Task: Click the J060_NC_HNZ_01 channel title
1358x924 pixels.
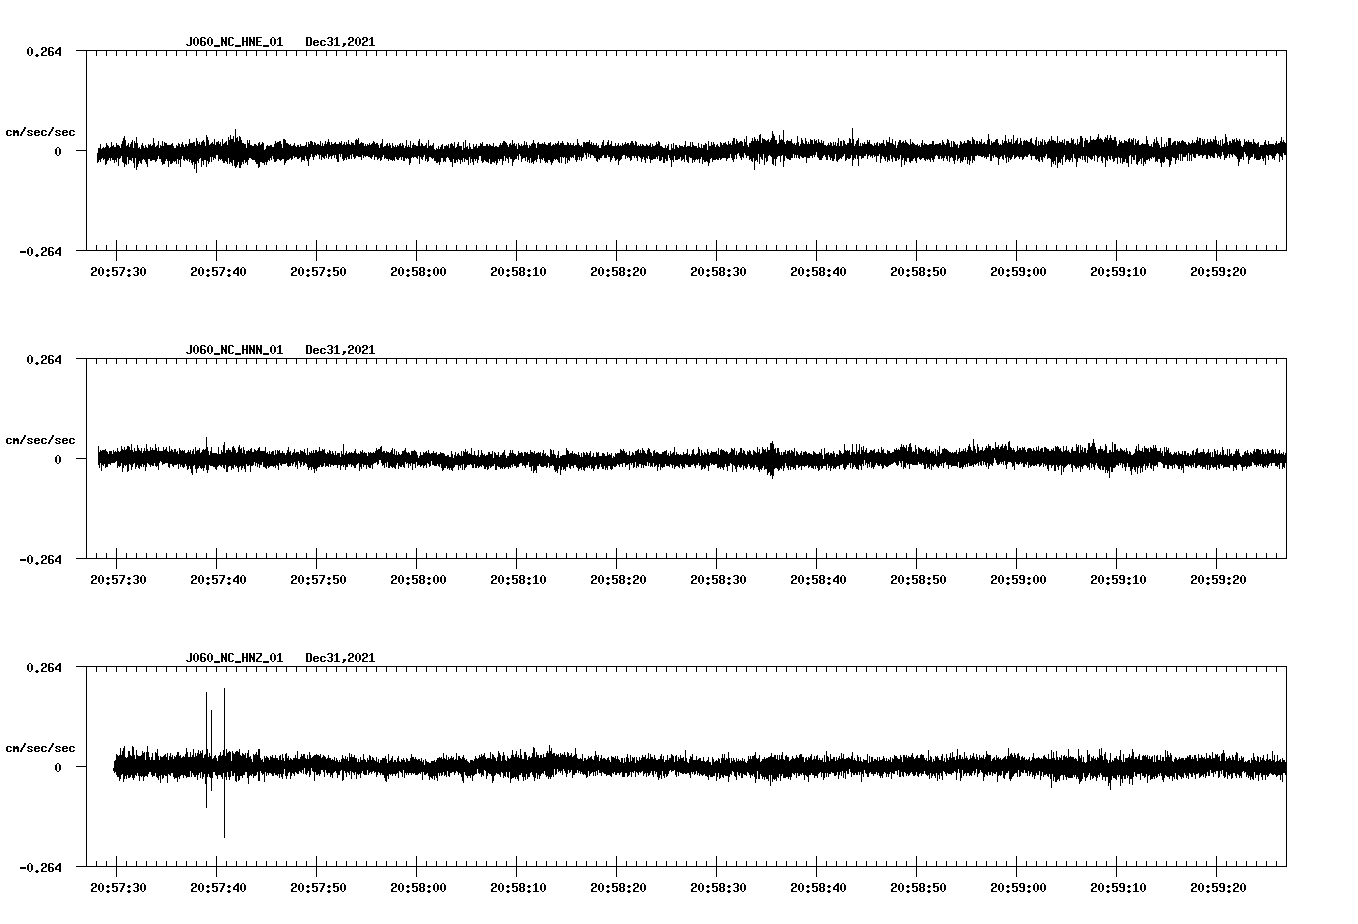Action: (x=234, y=658)
